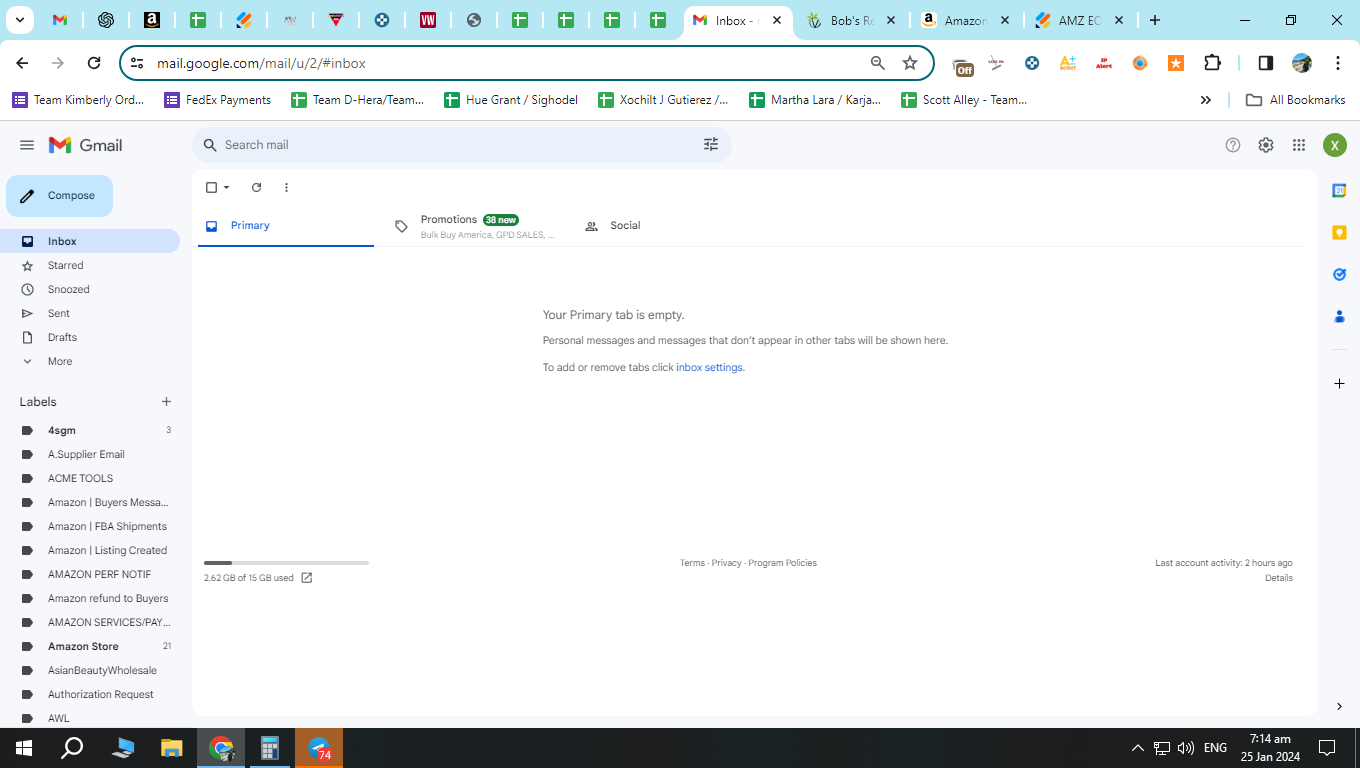Create new label plus icon
Viewport: 1360px width, 768px height.
(166, 402)
